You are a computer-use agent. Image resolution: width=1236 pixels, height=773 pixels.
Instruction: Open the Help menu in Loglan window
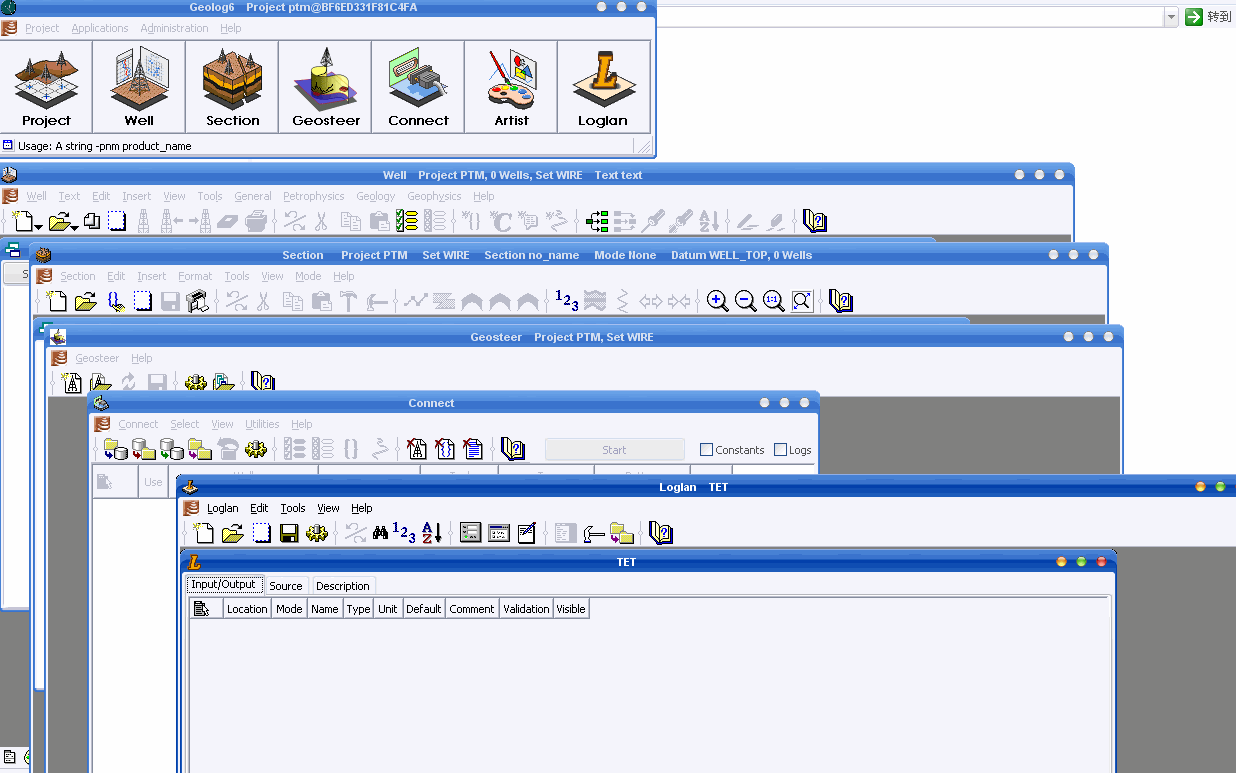click(362, 508)
